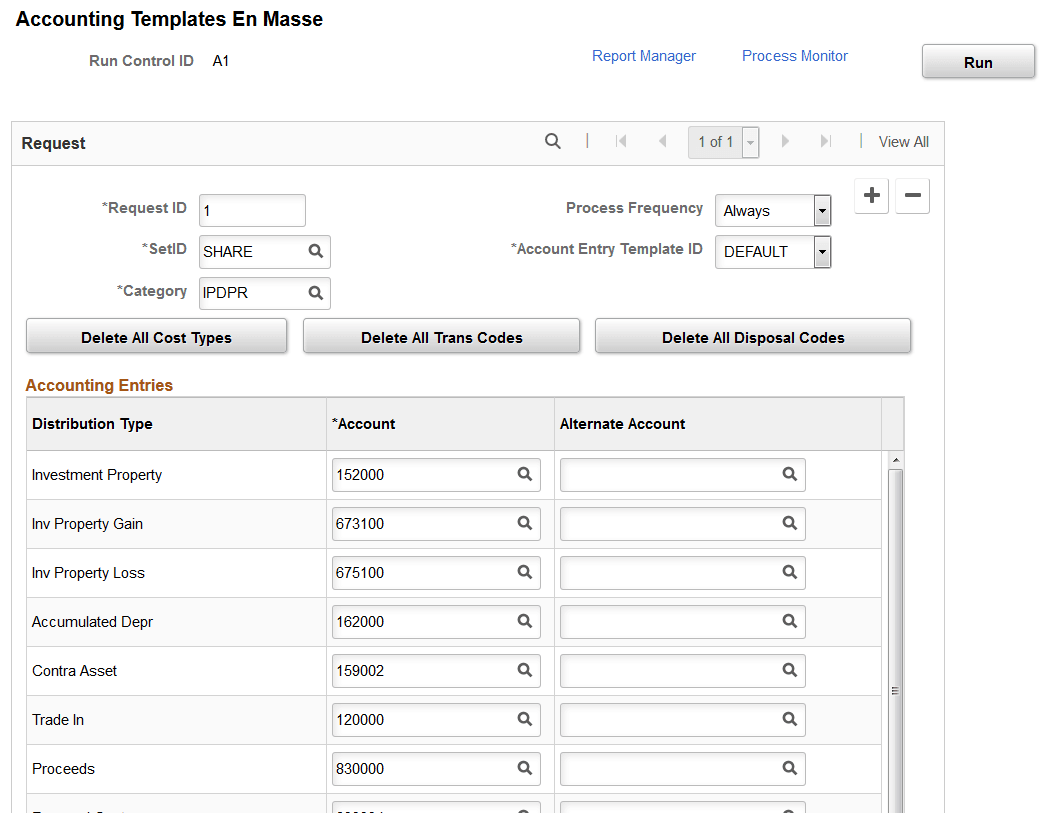This screenshot has width=1047, height=813.
Task: Delete the current request row with minus icon
Action: pos(912,196)
